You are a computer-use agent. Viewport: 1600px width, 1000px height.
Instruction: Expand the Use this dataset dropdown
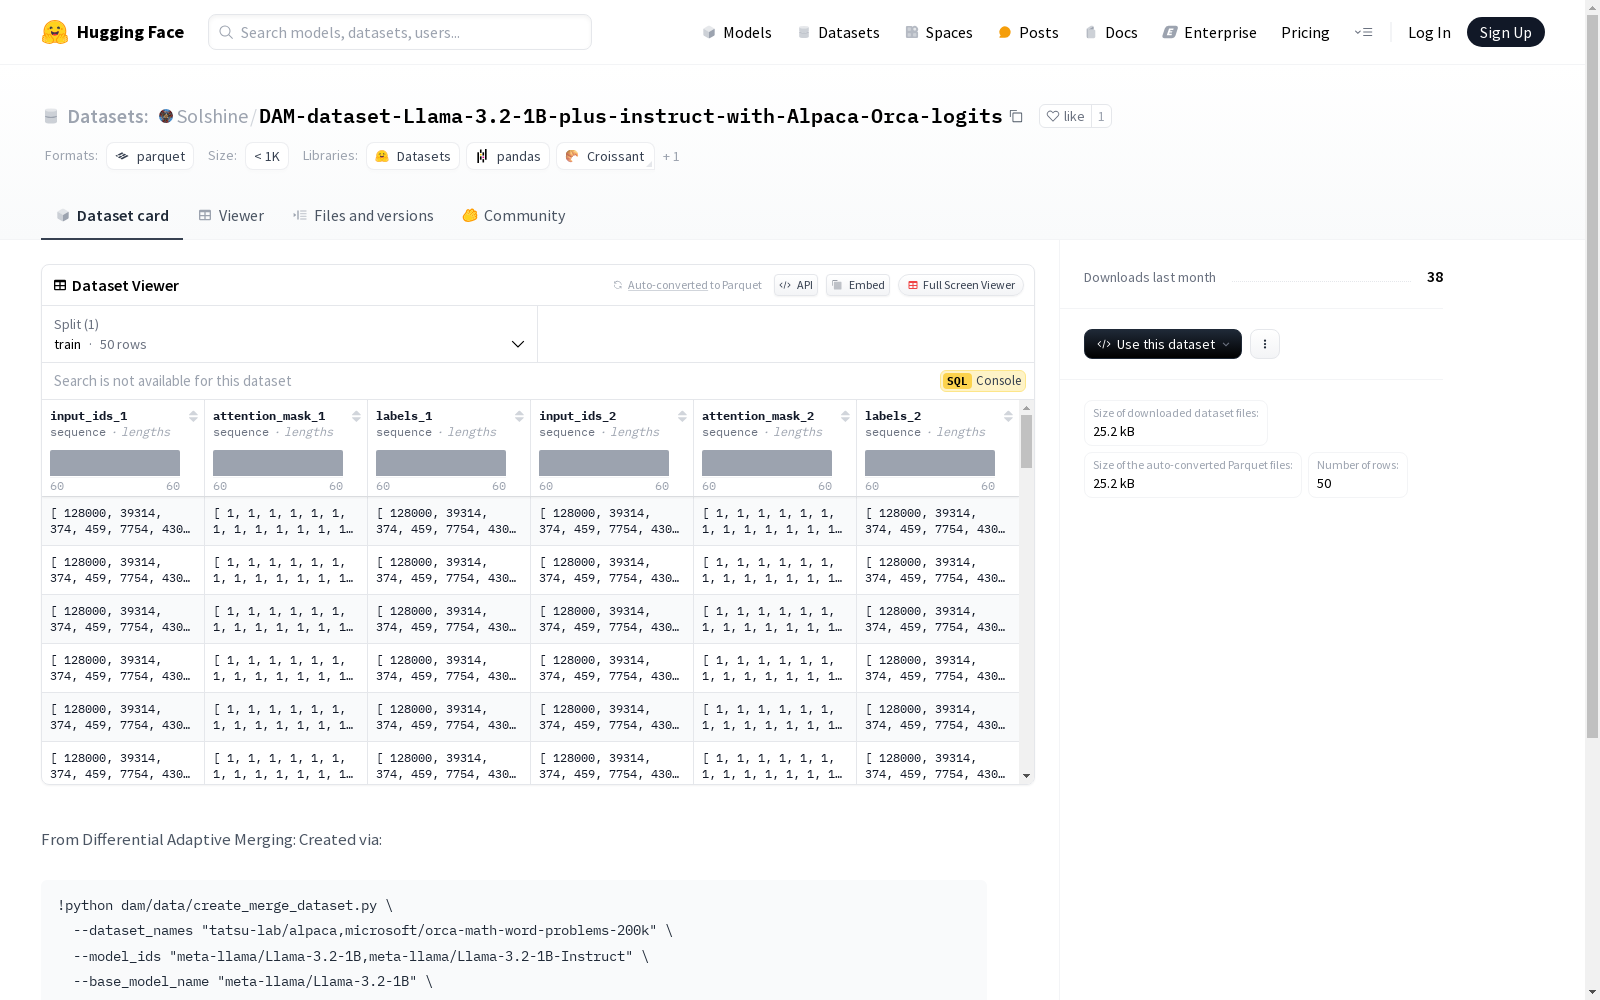click(x=1163, y=344)
